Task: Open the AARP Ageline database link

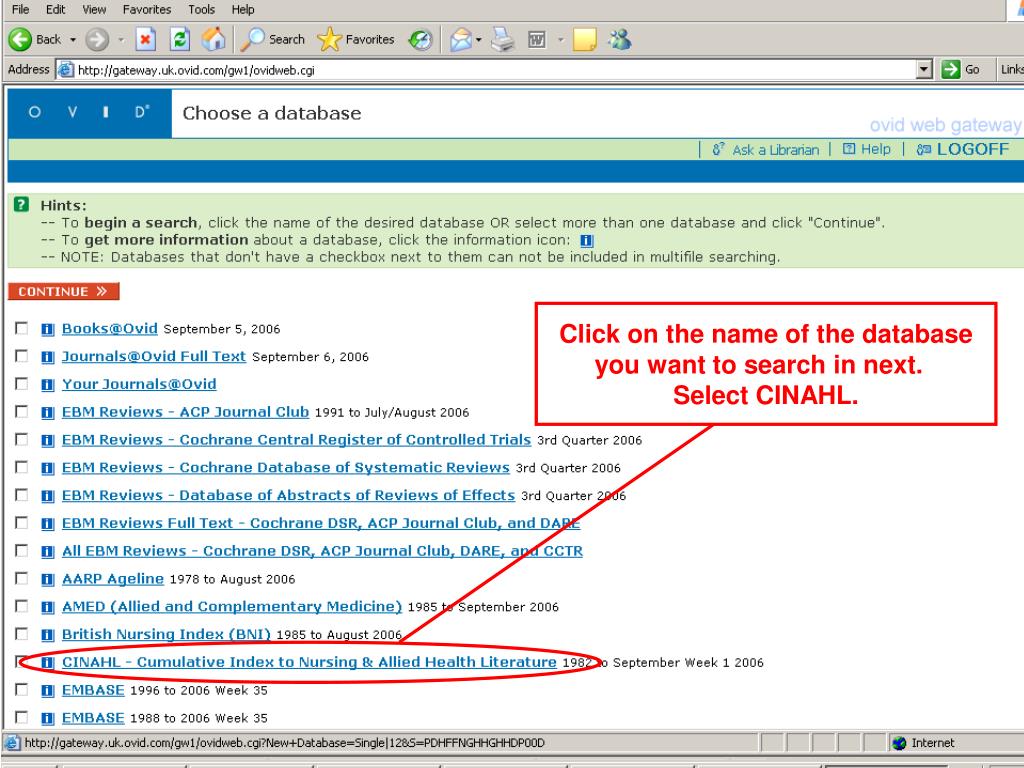Action: pyautogui.click(x=112, y=579)
